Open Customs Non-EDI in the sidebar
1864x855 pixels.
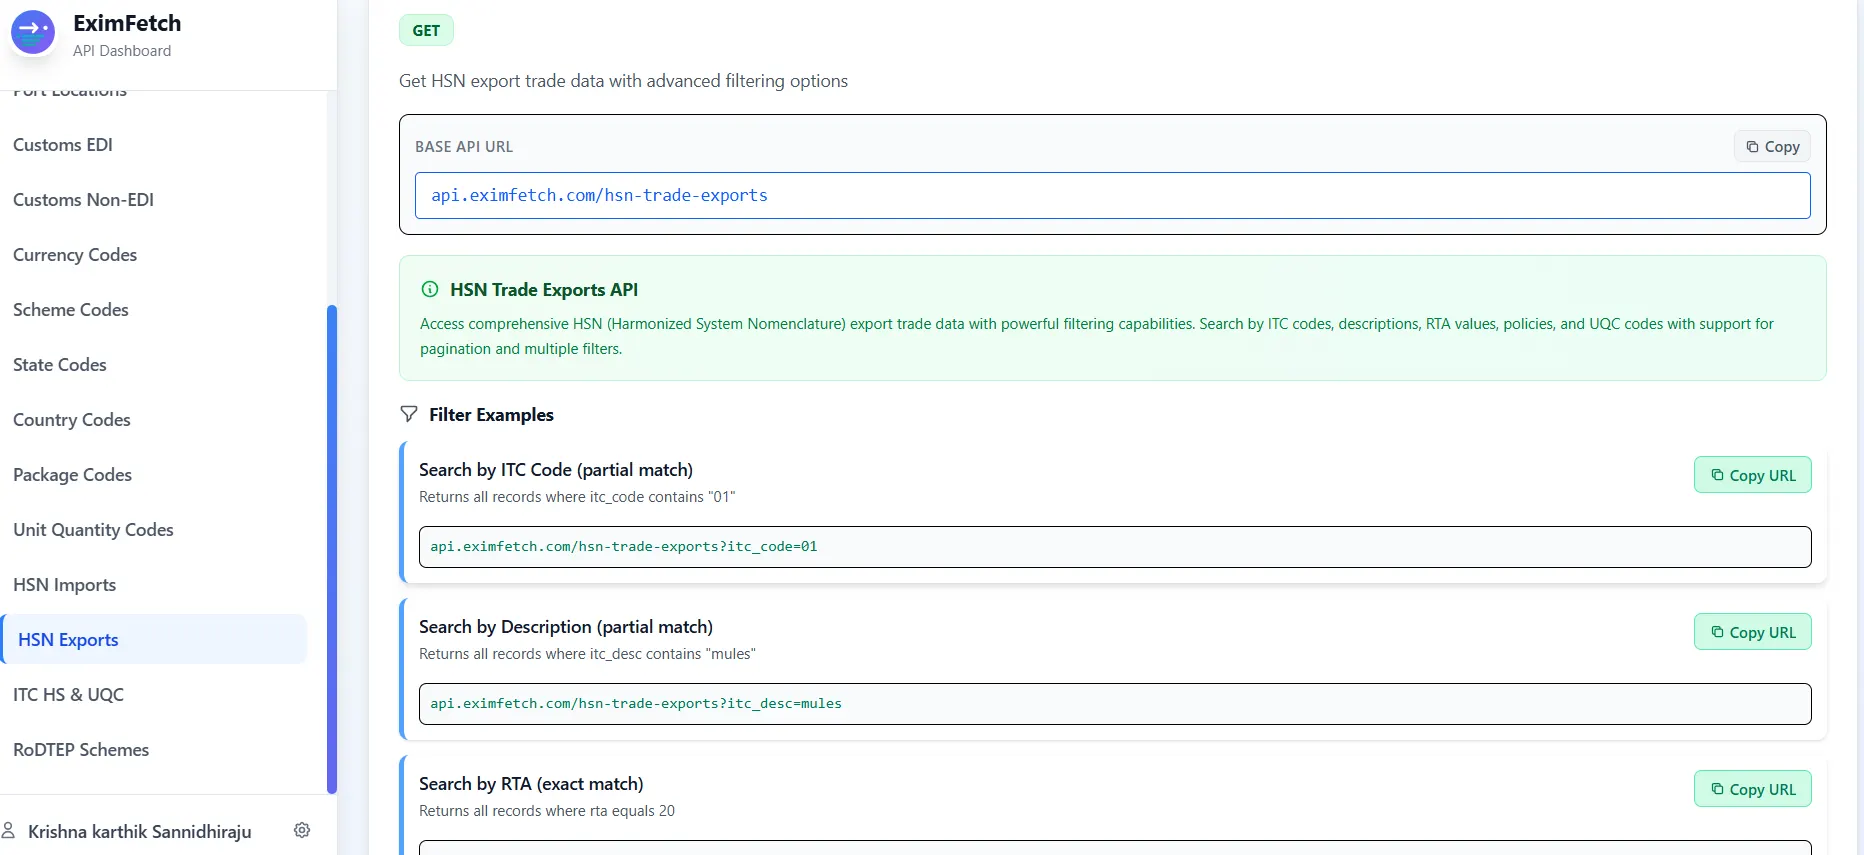[83, 199]
